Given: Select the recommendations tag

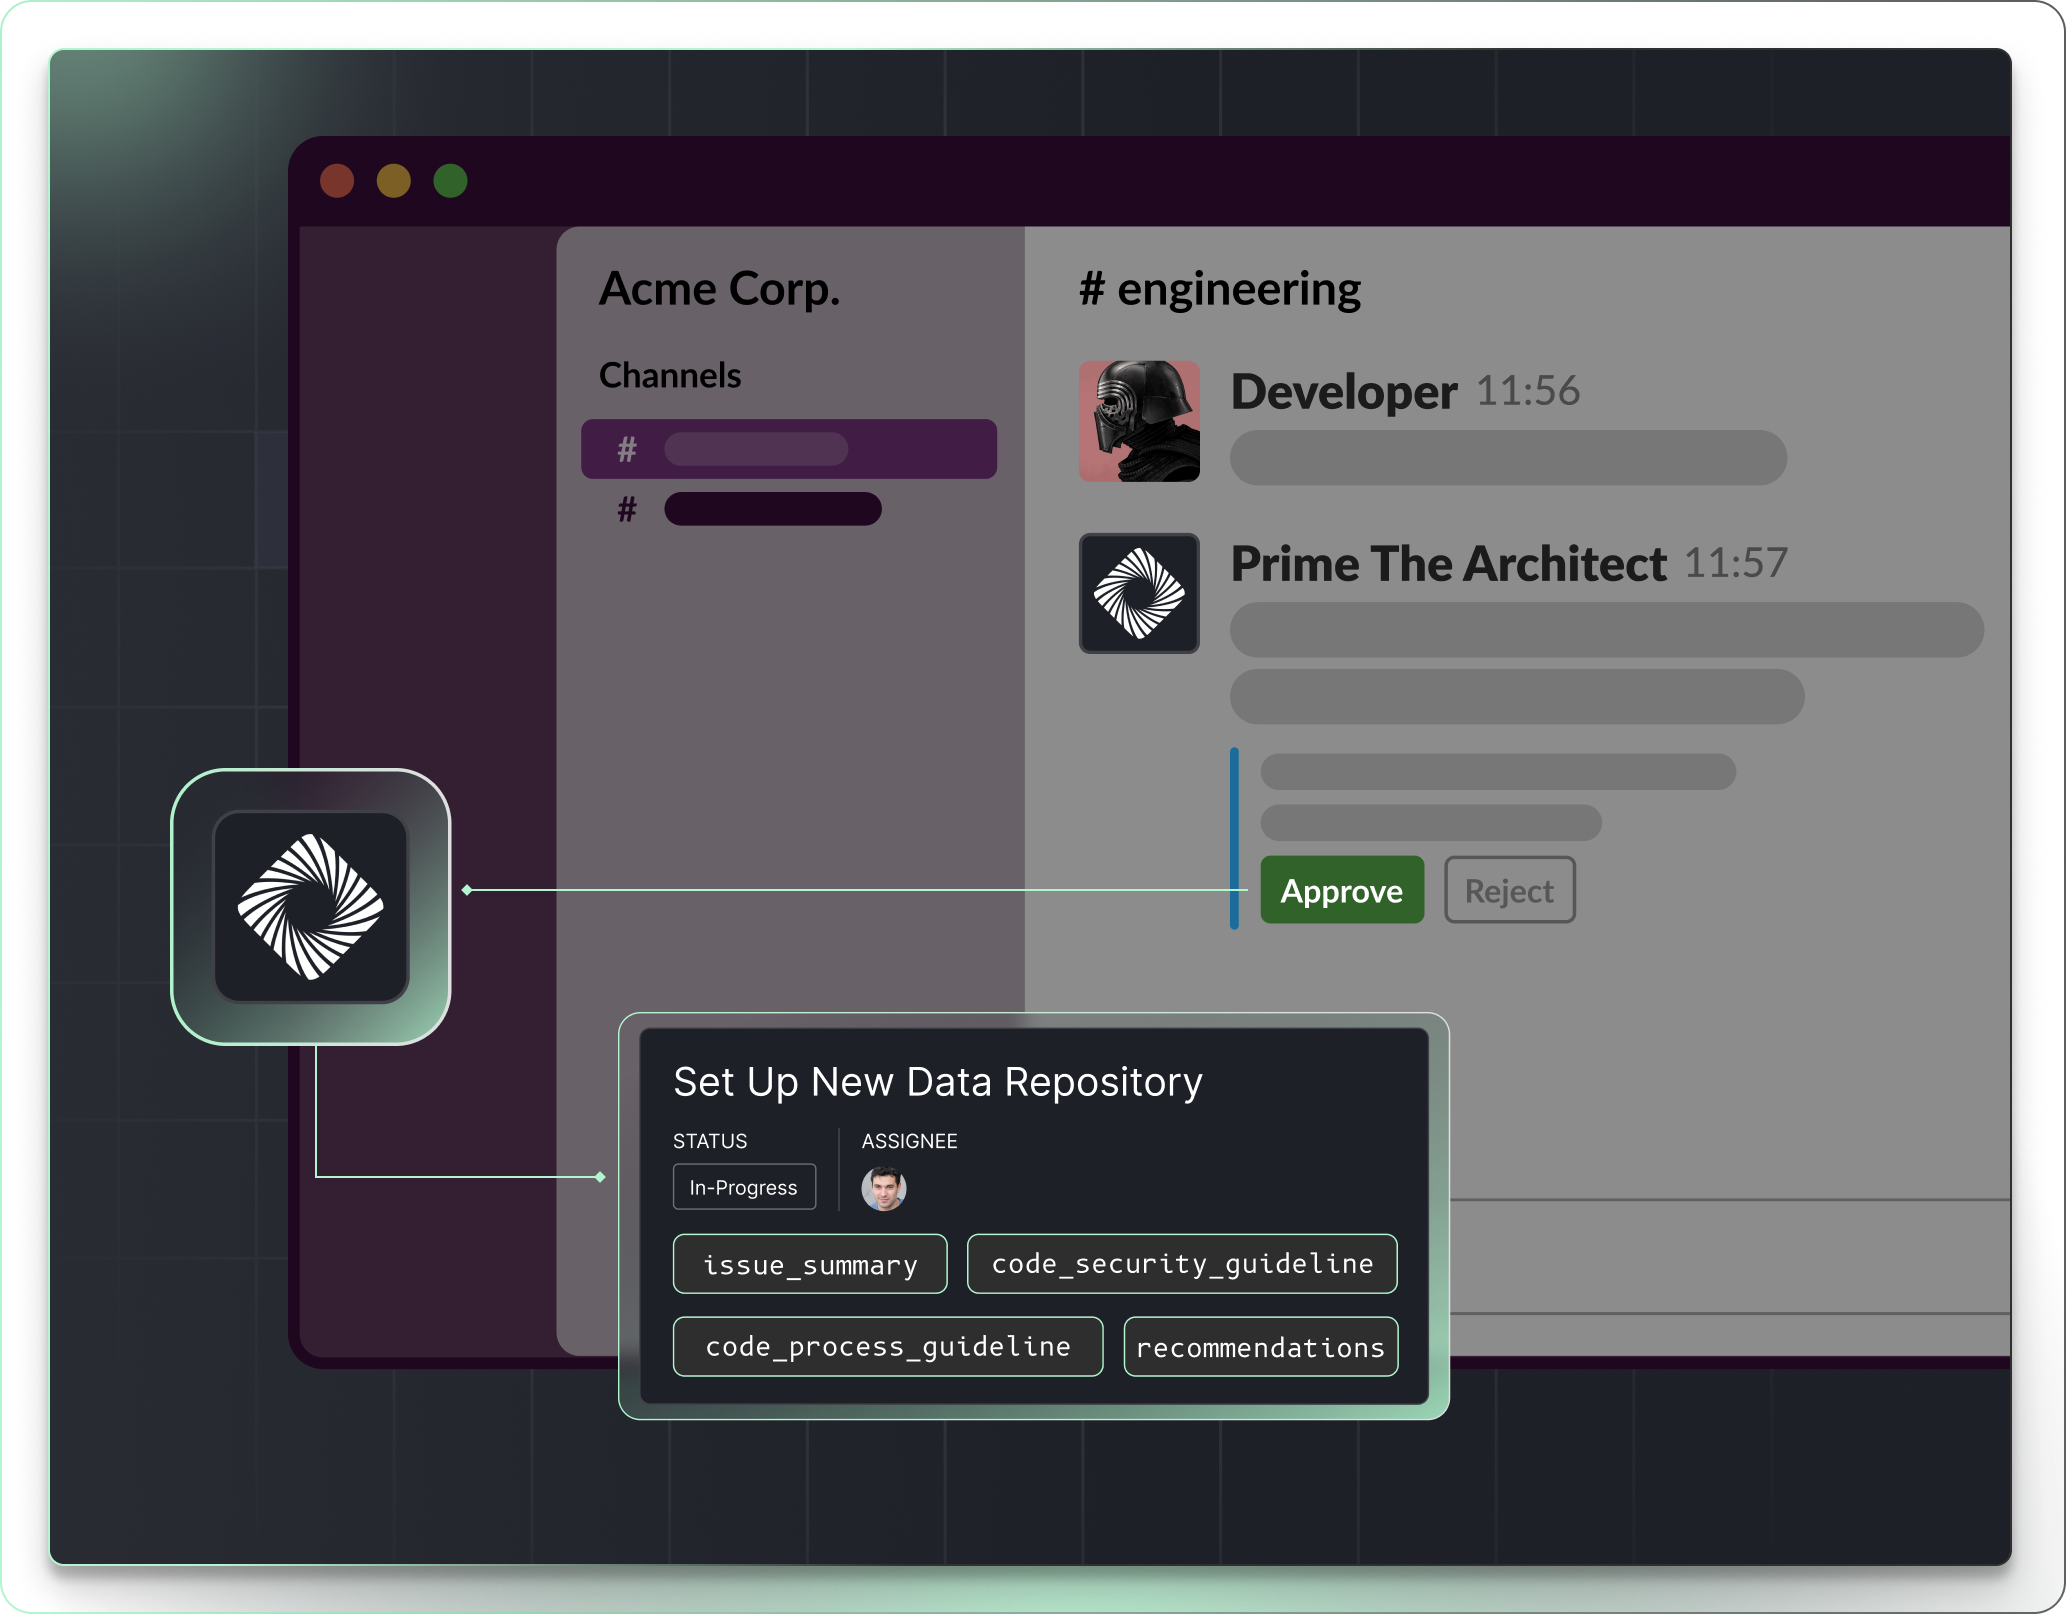Looking at the screenshot, I should (x=1260, y=1347).
